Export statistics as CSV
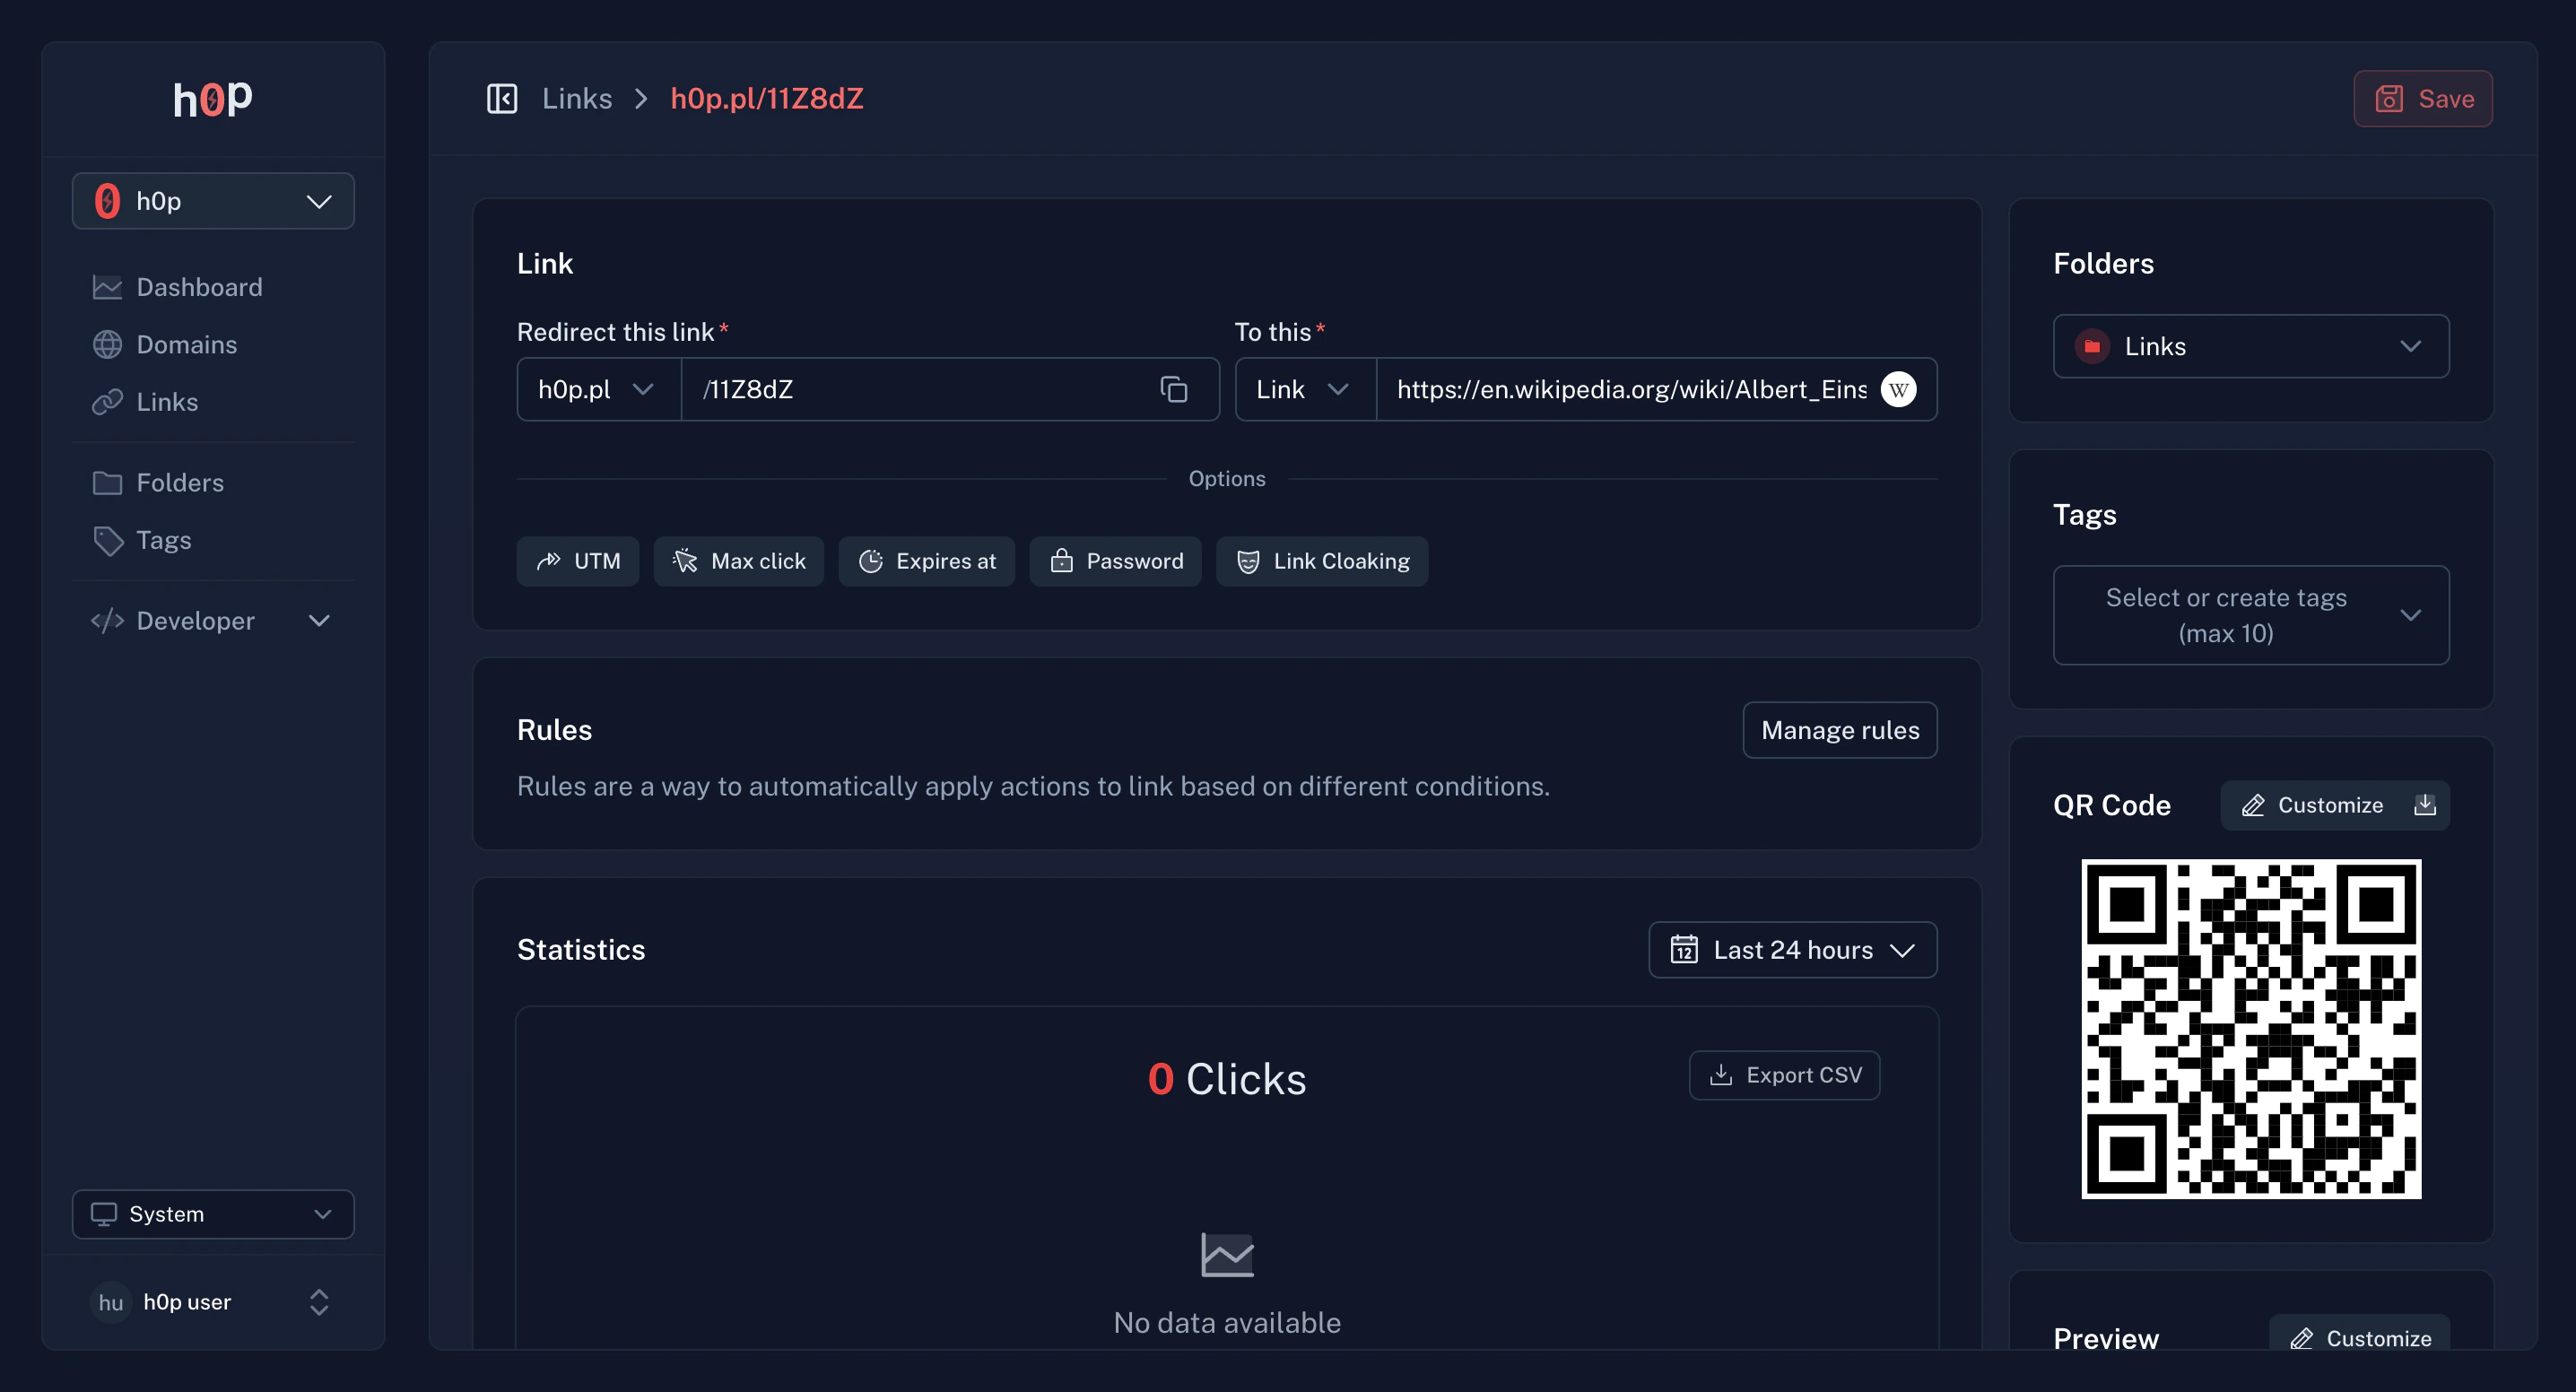 pos(1785,1075)
